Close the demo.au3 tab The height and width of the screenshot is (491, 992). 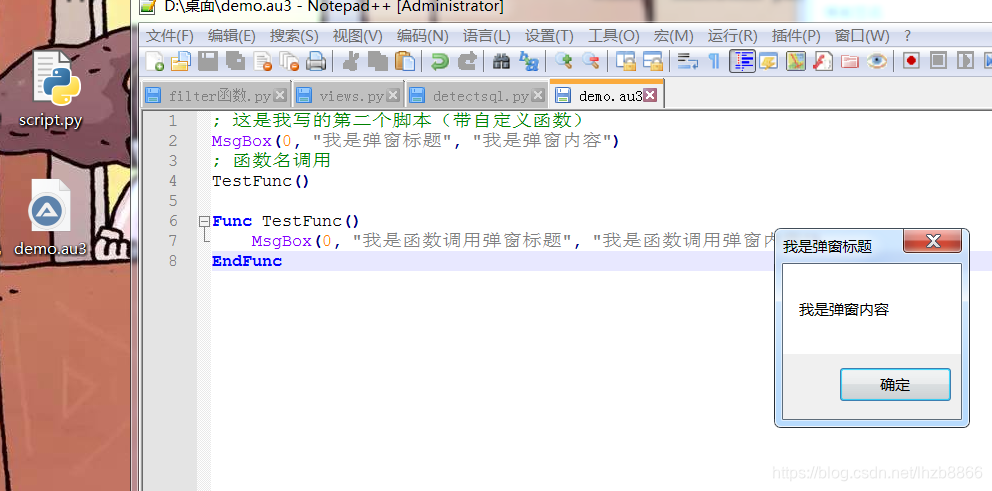[x=650, y=96]
